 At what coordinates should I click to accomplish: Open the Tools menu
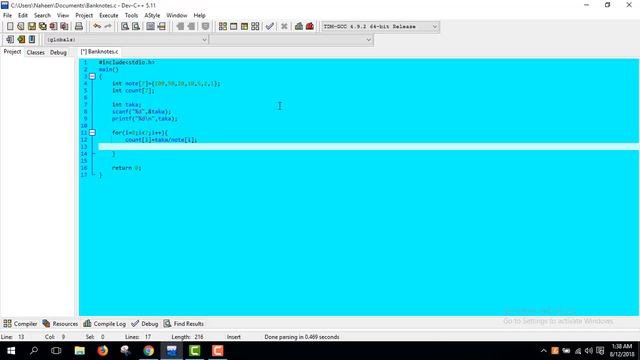131,15
